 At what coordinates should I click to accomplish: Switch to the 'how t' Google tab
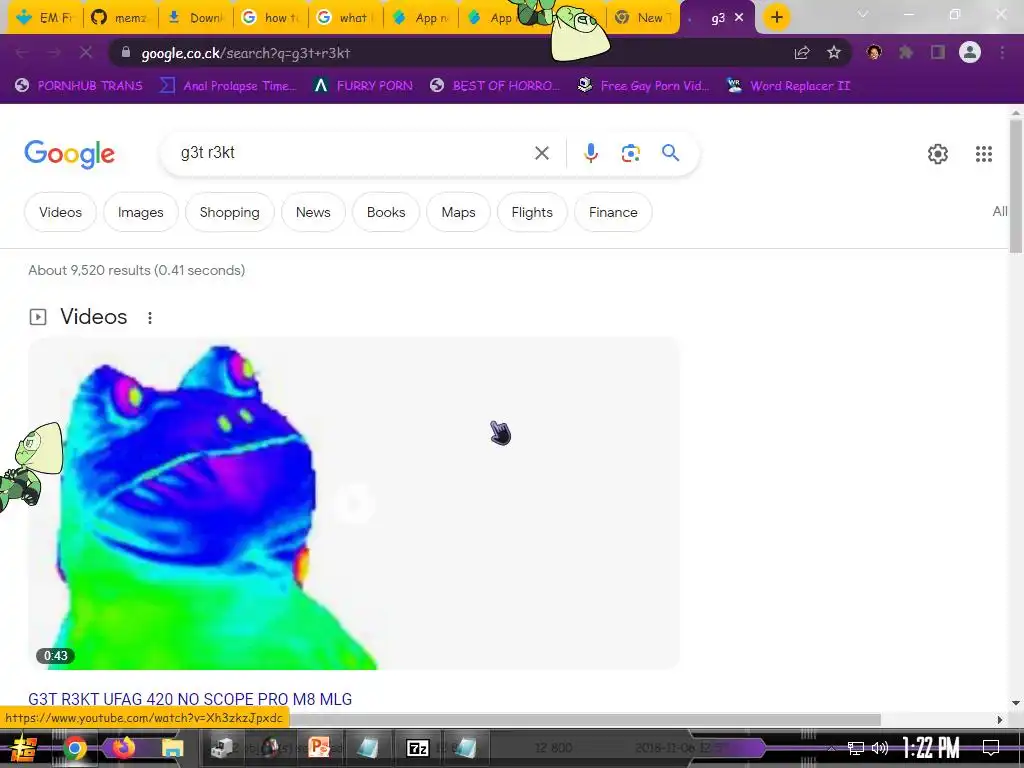(x=270, y=18)
